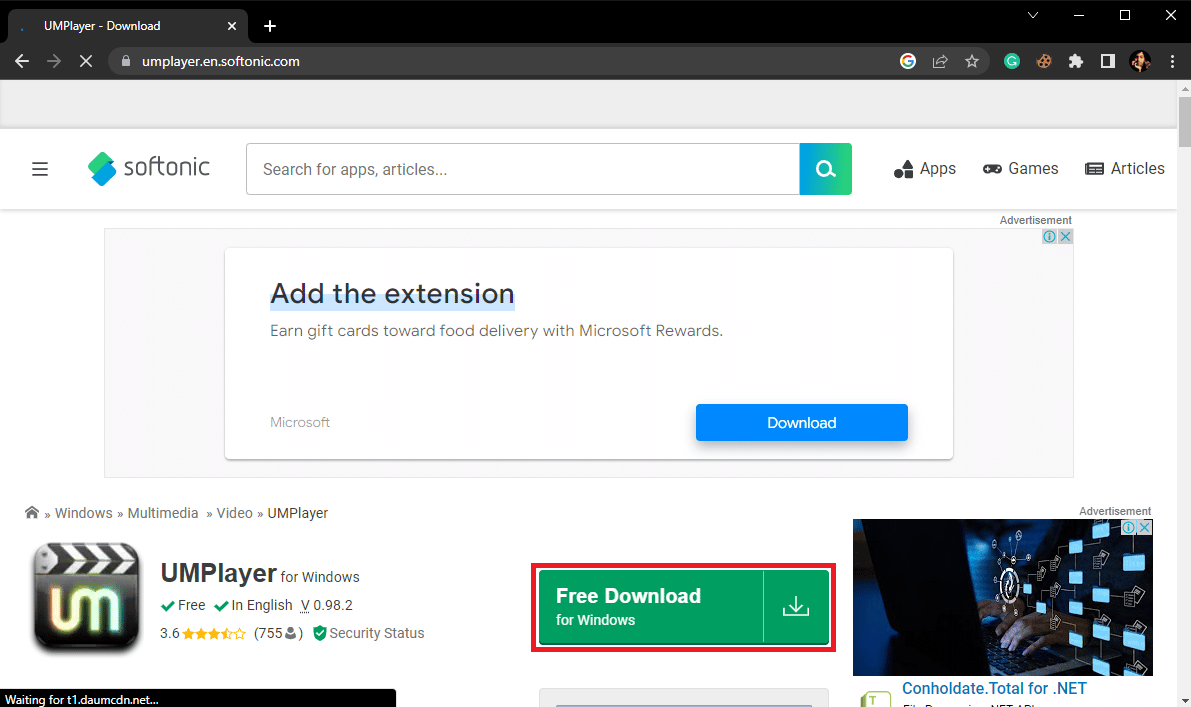Select the UMPlayer - Download tab
The width and height of the screenshot is (1191, 707).
pyautogui.click(x=128, y=26)
